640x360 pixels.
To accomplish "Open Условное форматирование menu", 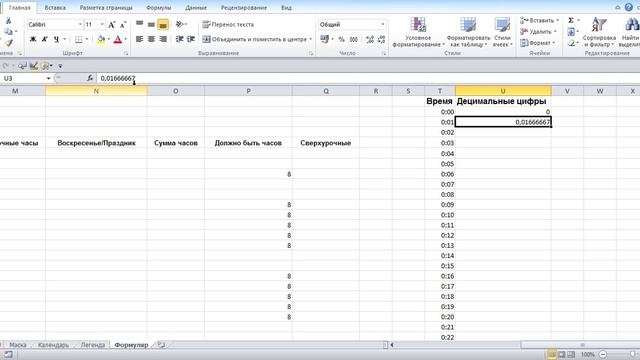I will pos(418,32).
